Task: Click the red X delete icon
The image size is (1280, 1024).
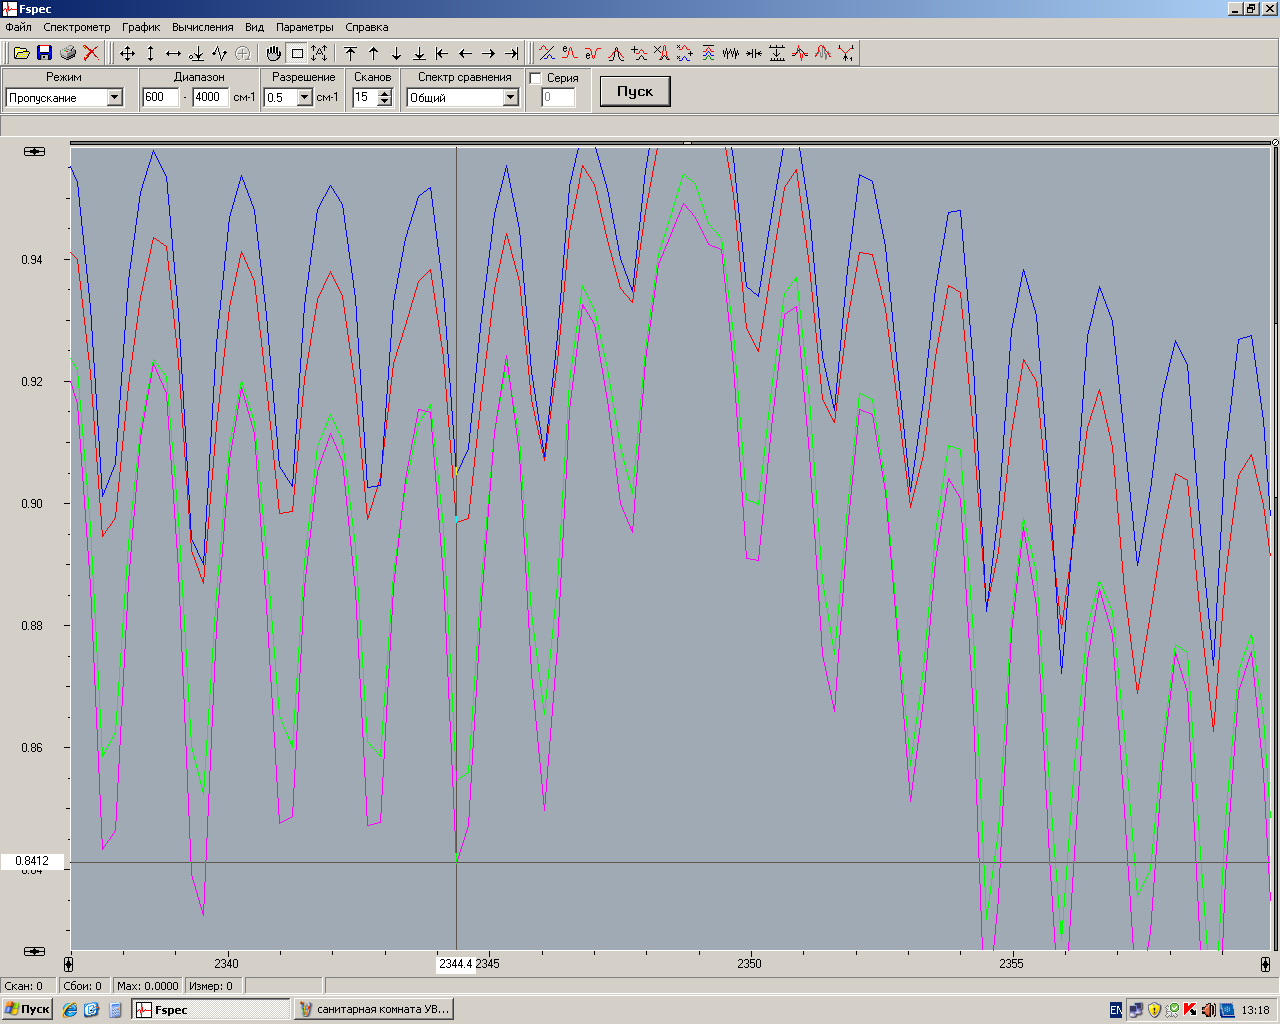Action: coord(91,53)
